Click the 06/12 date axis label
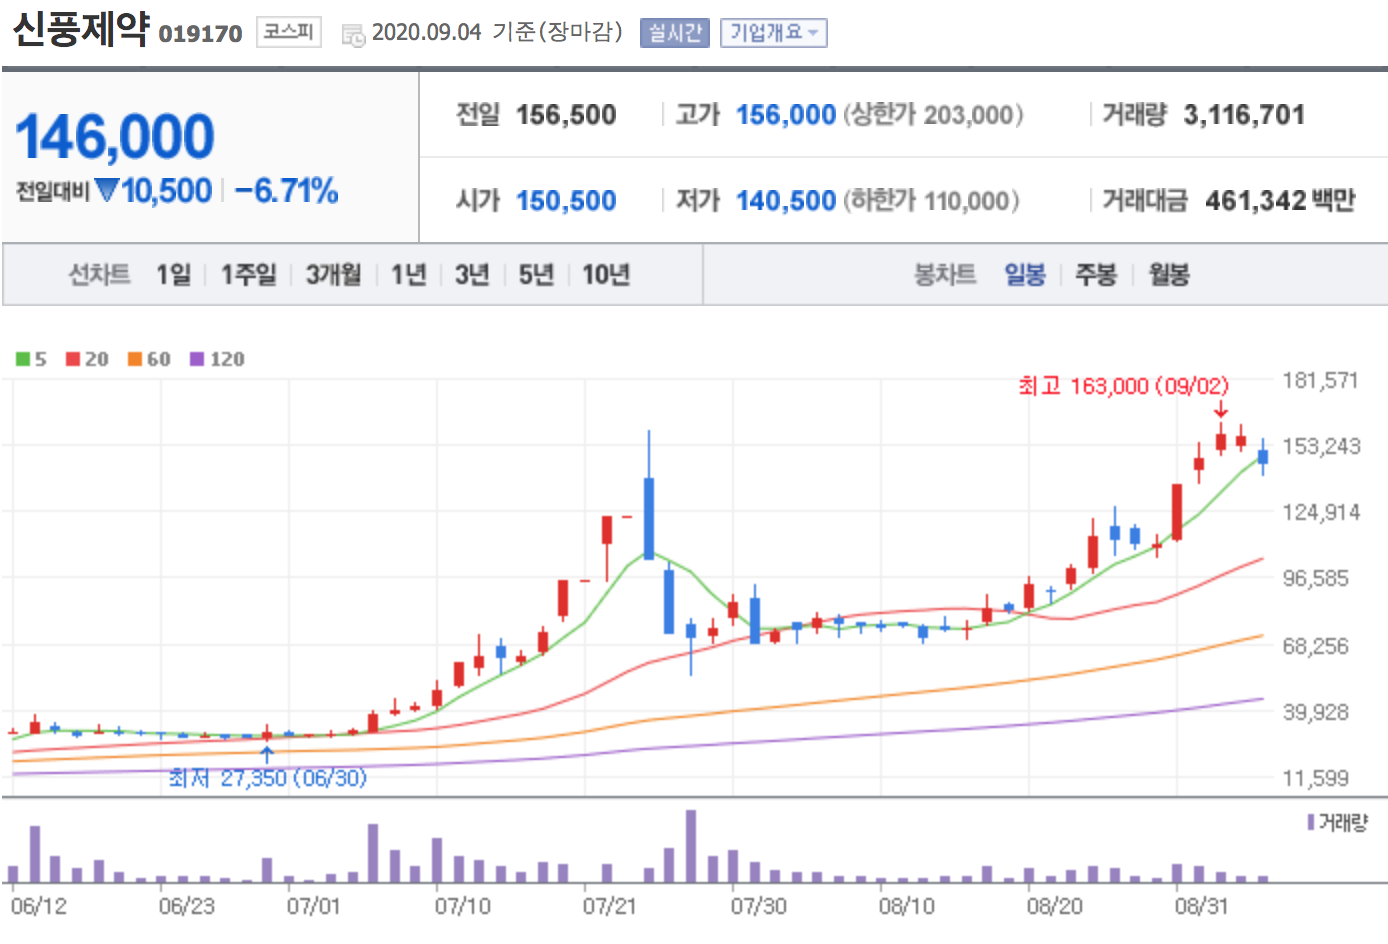This screenshot has height=944, width=1388. pyautogui.click(x=38, y=906)
